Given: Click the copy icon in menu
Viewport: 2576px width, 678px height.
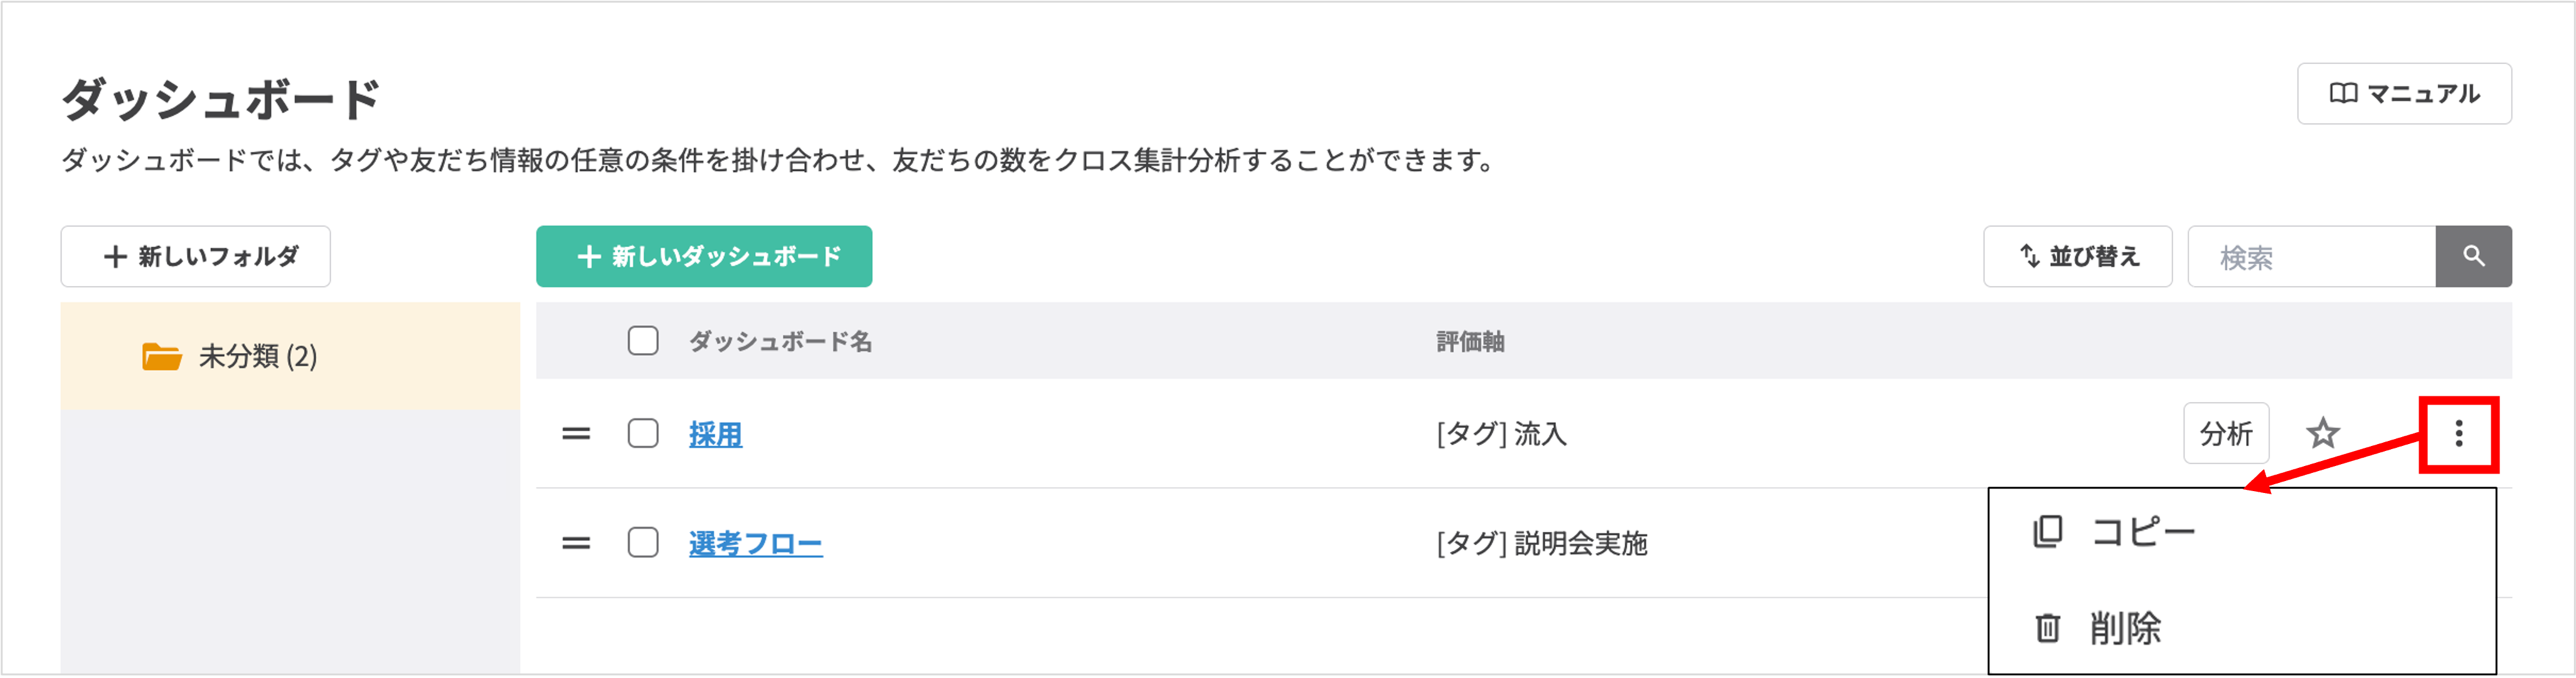Looking at the screenshot, I should pos(2047,531).
